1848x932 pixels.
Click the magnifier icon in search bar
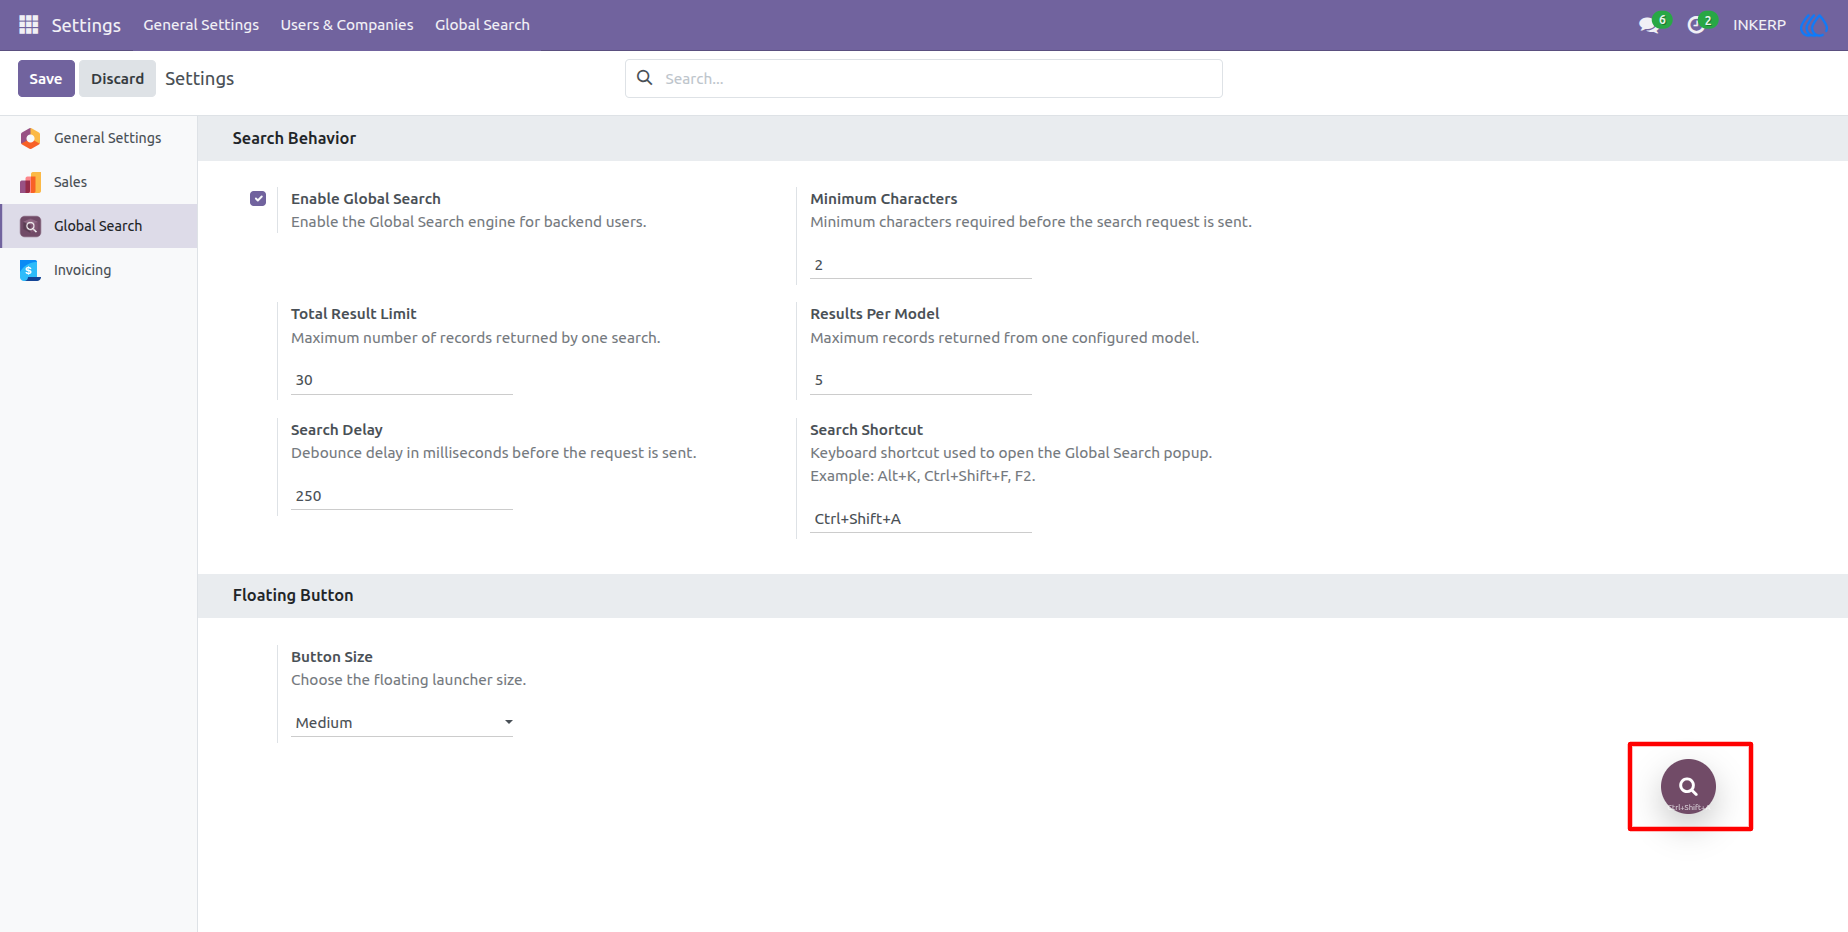click(x=645, y=78)
